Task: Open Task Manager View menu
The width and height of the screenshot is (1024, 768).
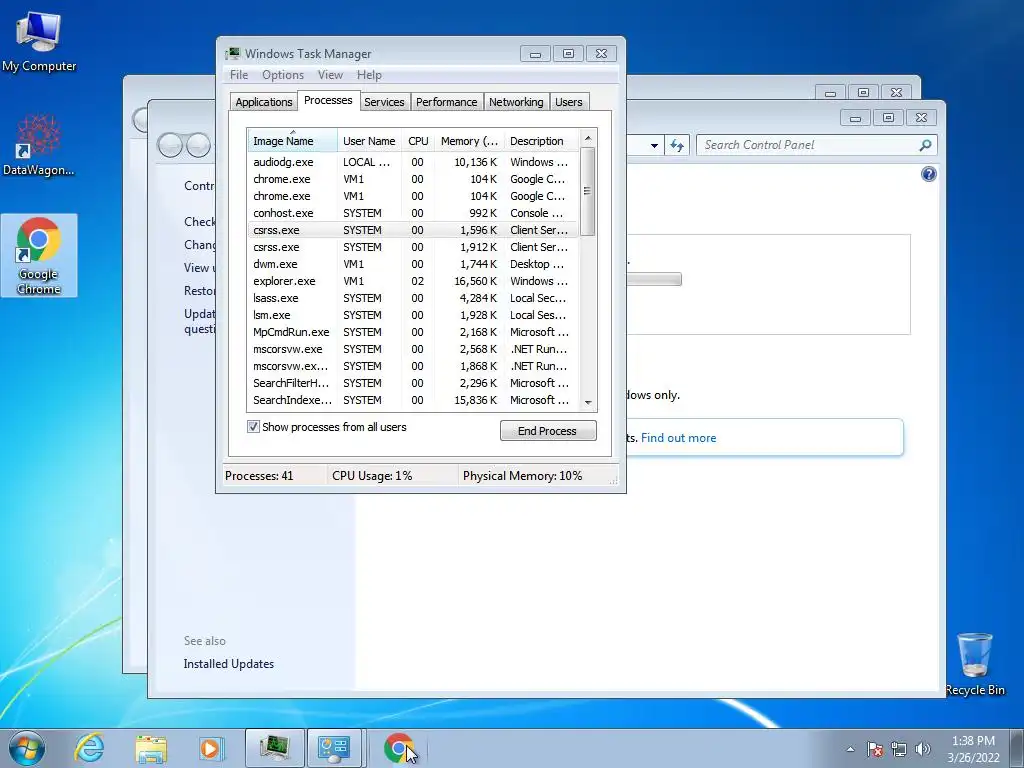Action: click(330, 75)
